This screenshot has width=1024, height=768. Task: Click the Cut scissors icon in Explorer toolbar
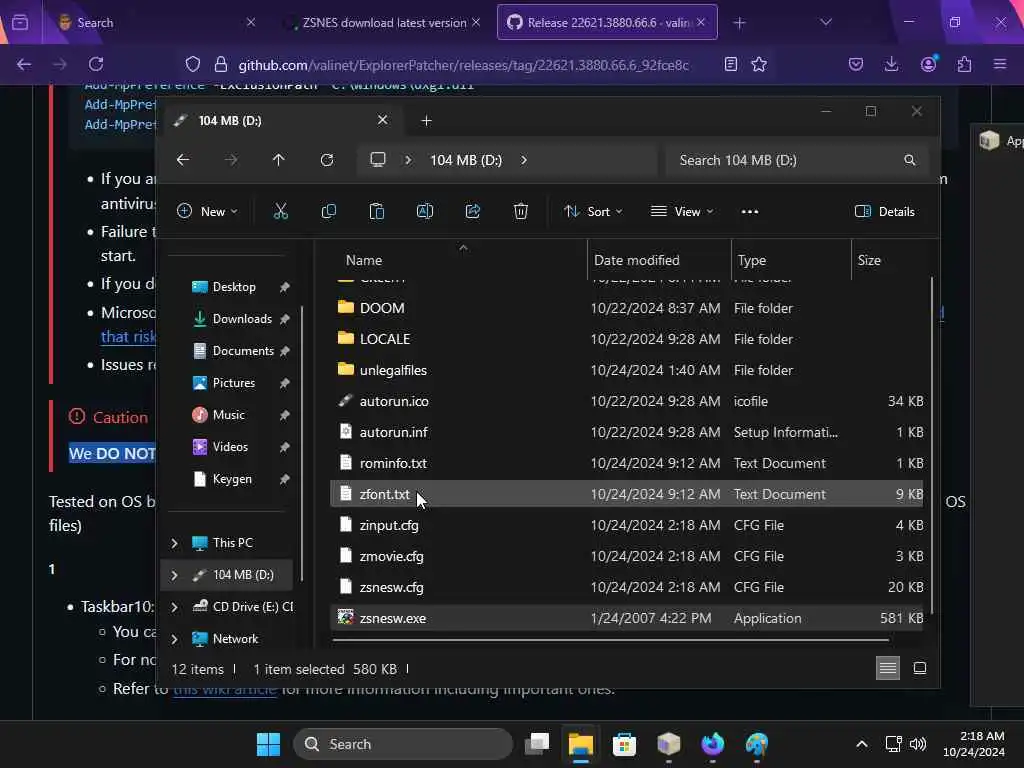click(281, 212)
